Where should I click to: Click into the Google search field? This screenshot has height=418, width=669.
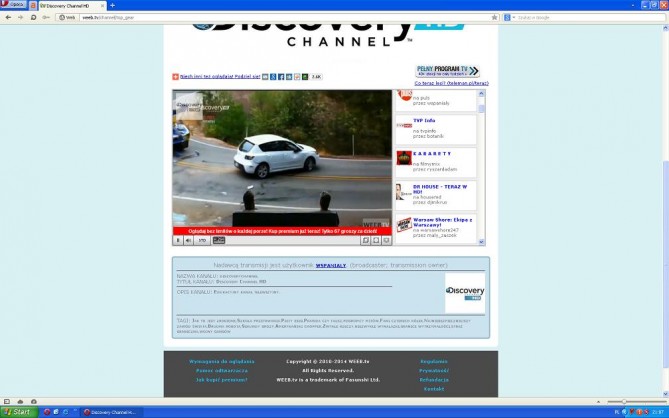(x=590, y=17)
